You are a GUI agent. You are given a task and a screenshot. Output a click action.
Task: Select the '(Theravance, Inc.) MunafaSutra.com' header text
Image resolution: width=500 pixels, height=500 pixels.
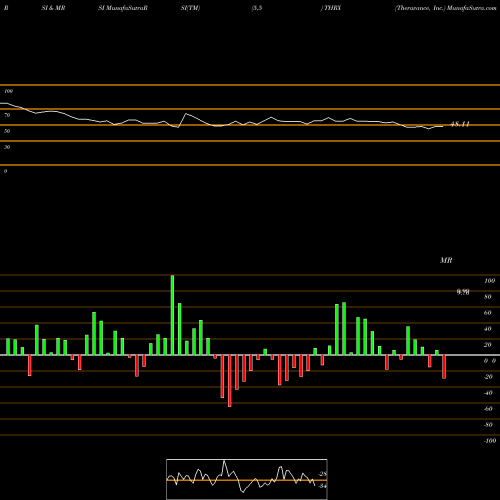(x=446, y=8)
